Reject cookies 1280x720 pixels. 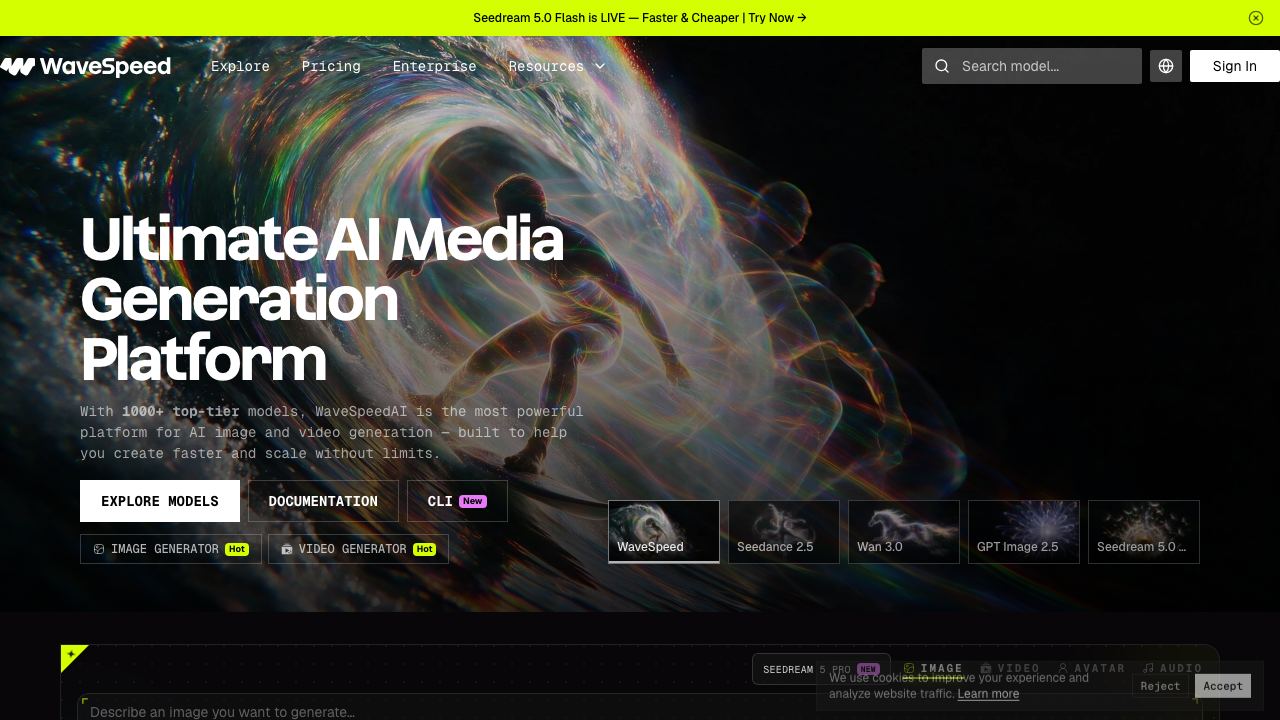1160,686
